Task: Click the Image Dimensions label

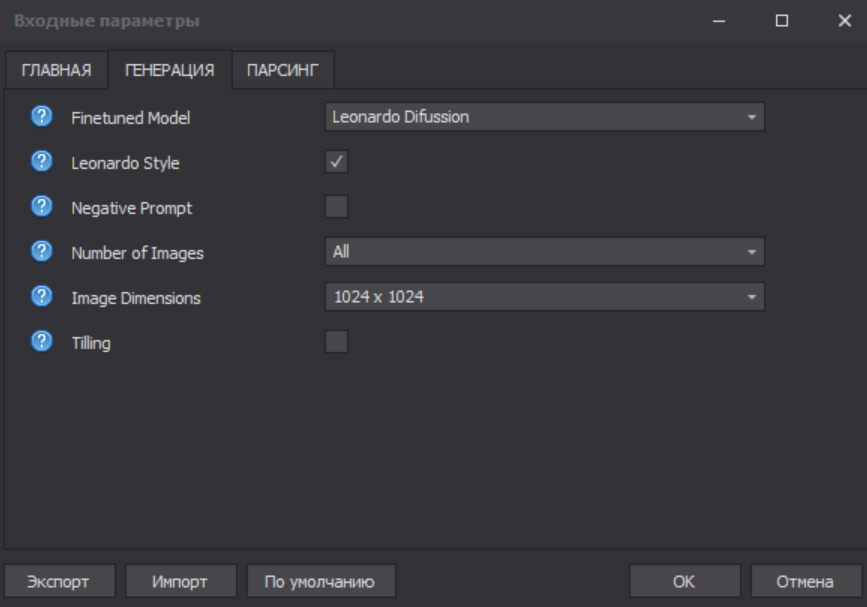Action: [x=136, y=299]
